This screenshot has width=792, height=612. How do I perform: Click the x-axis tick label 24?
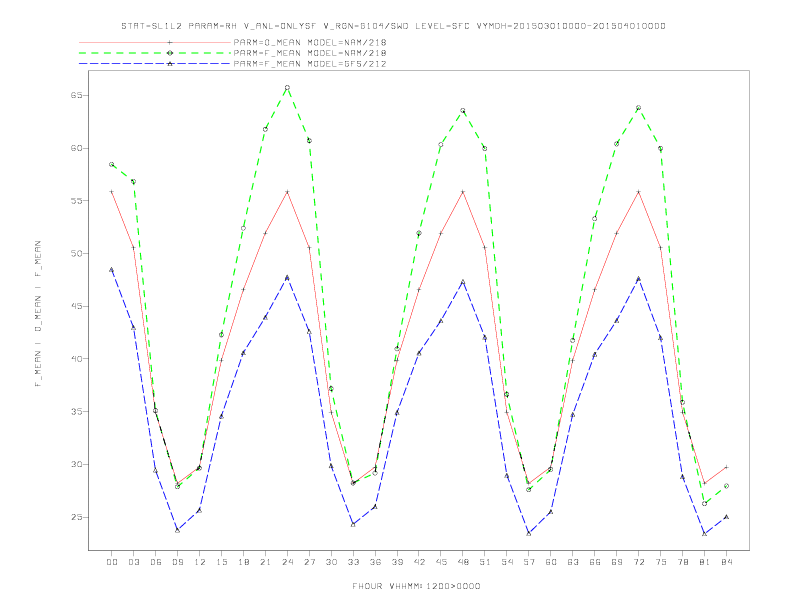[x=287, y=562]
